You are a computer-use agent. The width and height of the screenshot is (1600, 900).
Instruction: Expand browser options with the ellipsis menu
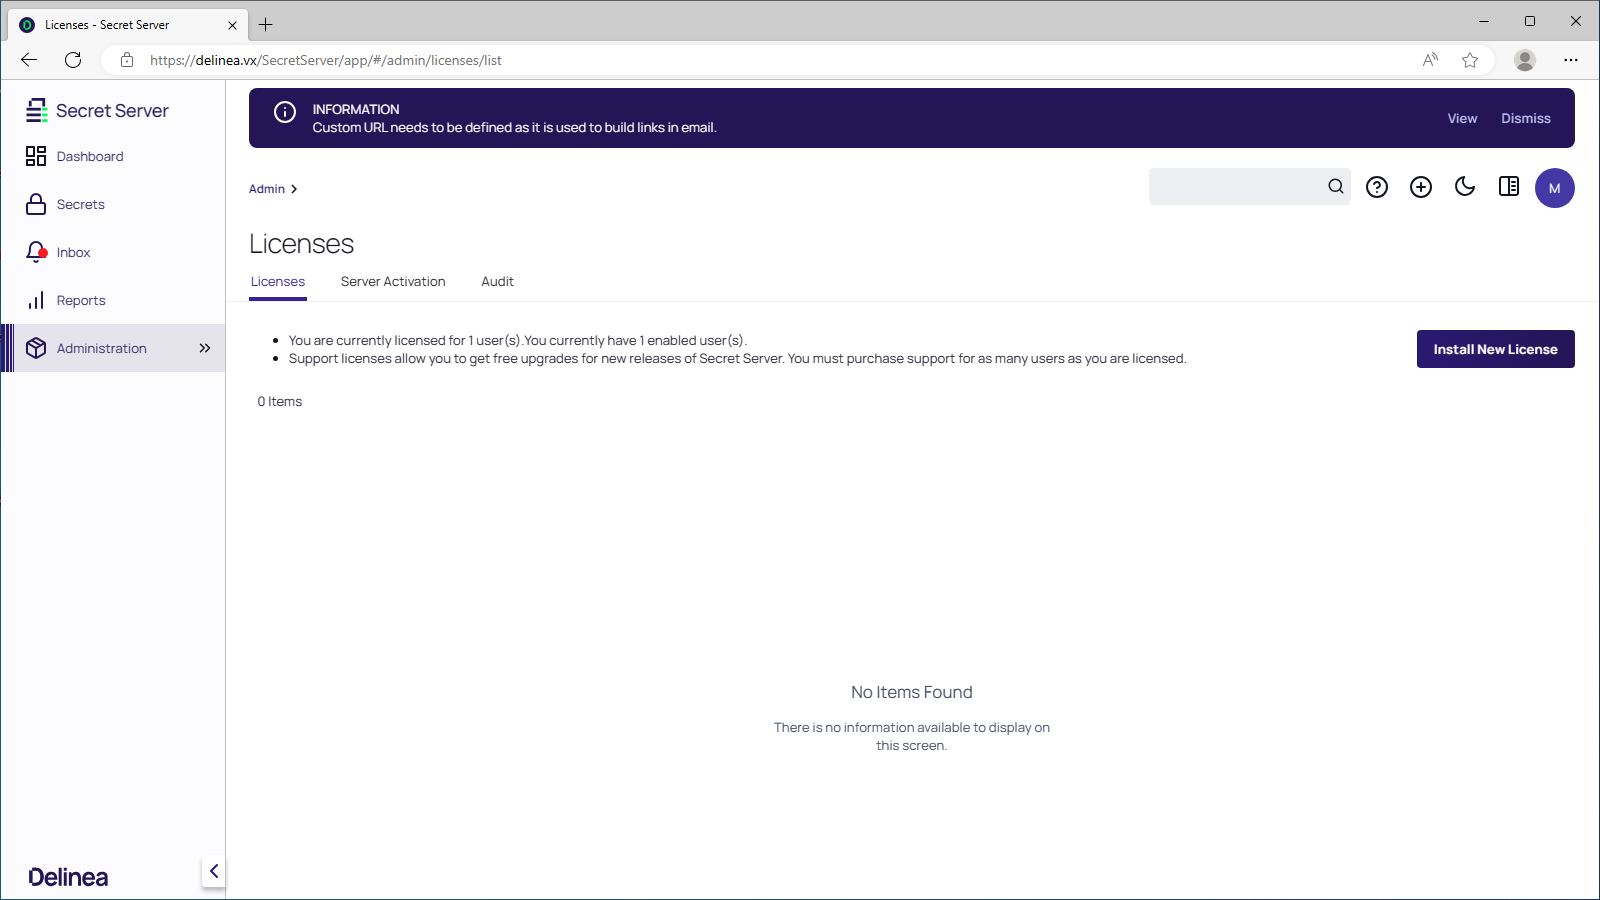point(1571,60)
